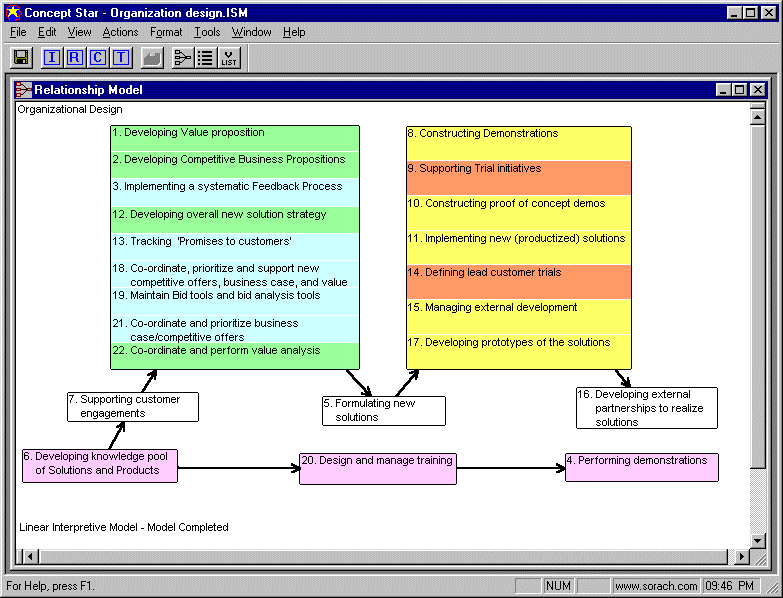Open the Format menu
This screenshot has height=598, width=783.
click(166, 32)
